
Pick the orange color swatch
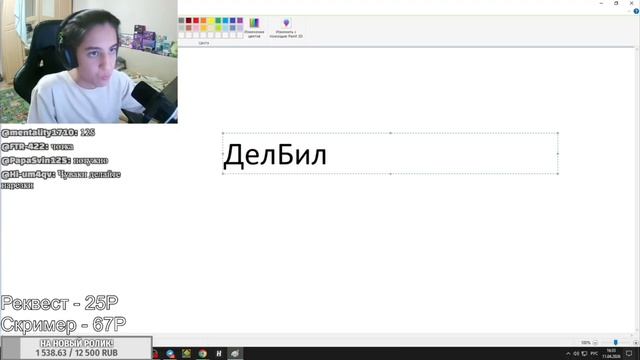[203, 20]
